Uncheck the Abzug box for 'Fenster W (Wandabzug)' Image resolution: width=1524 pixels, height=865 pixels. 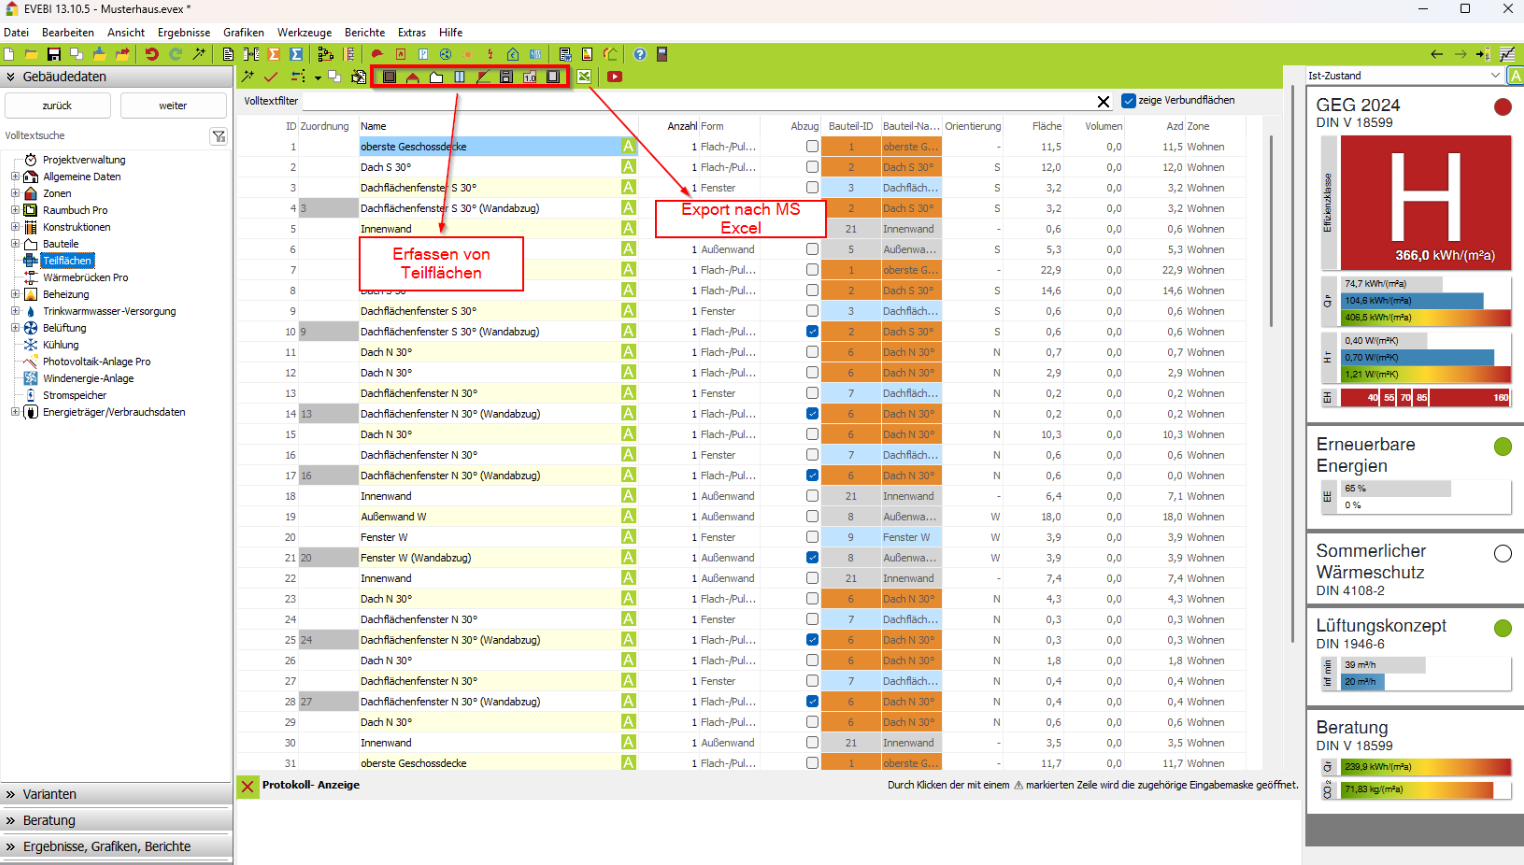coord(812,558)
